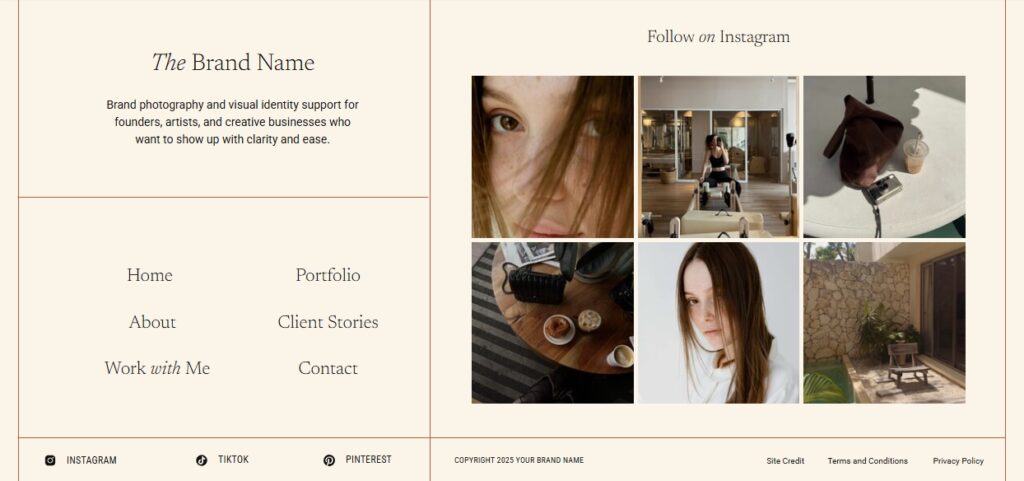View the Privacy Policy link

click(x=958, y=461)
